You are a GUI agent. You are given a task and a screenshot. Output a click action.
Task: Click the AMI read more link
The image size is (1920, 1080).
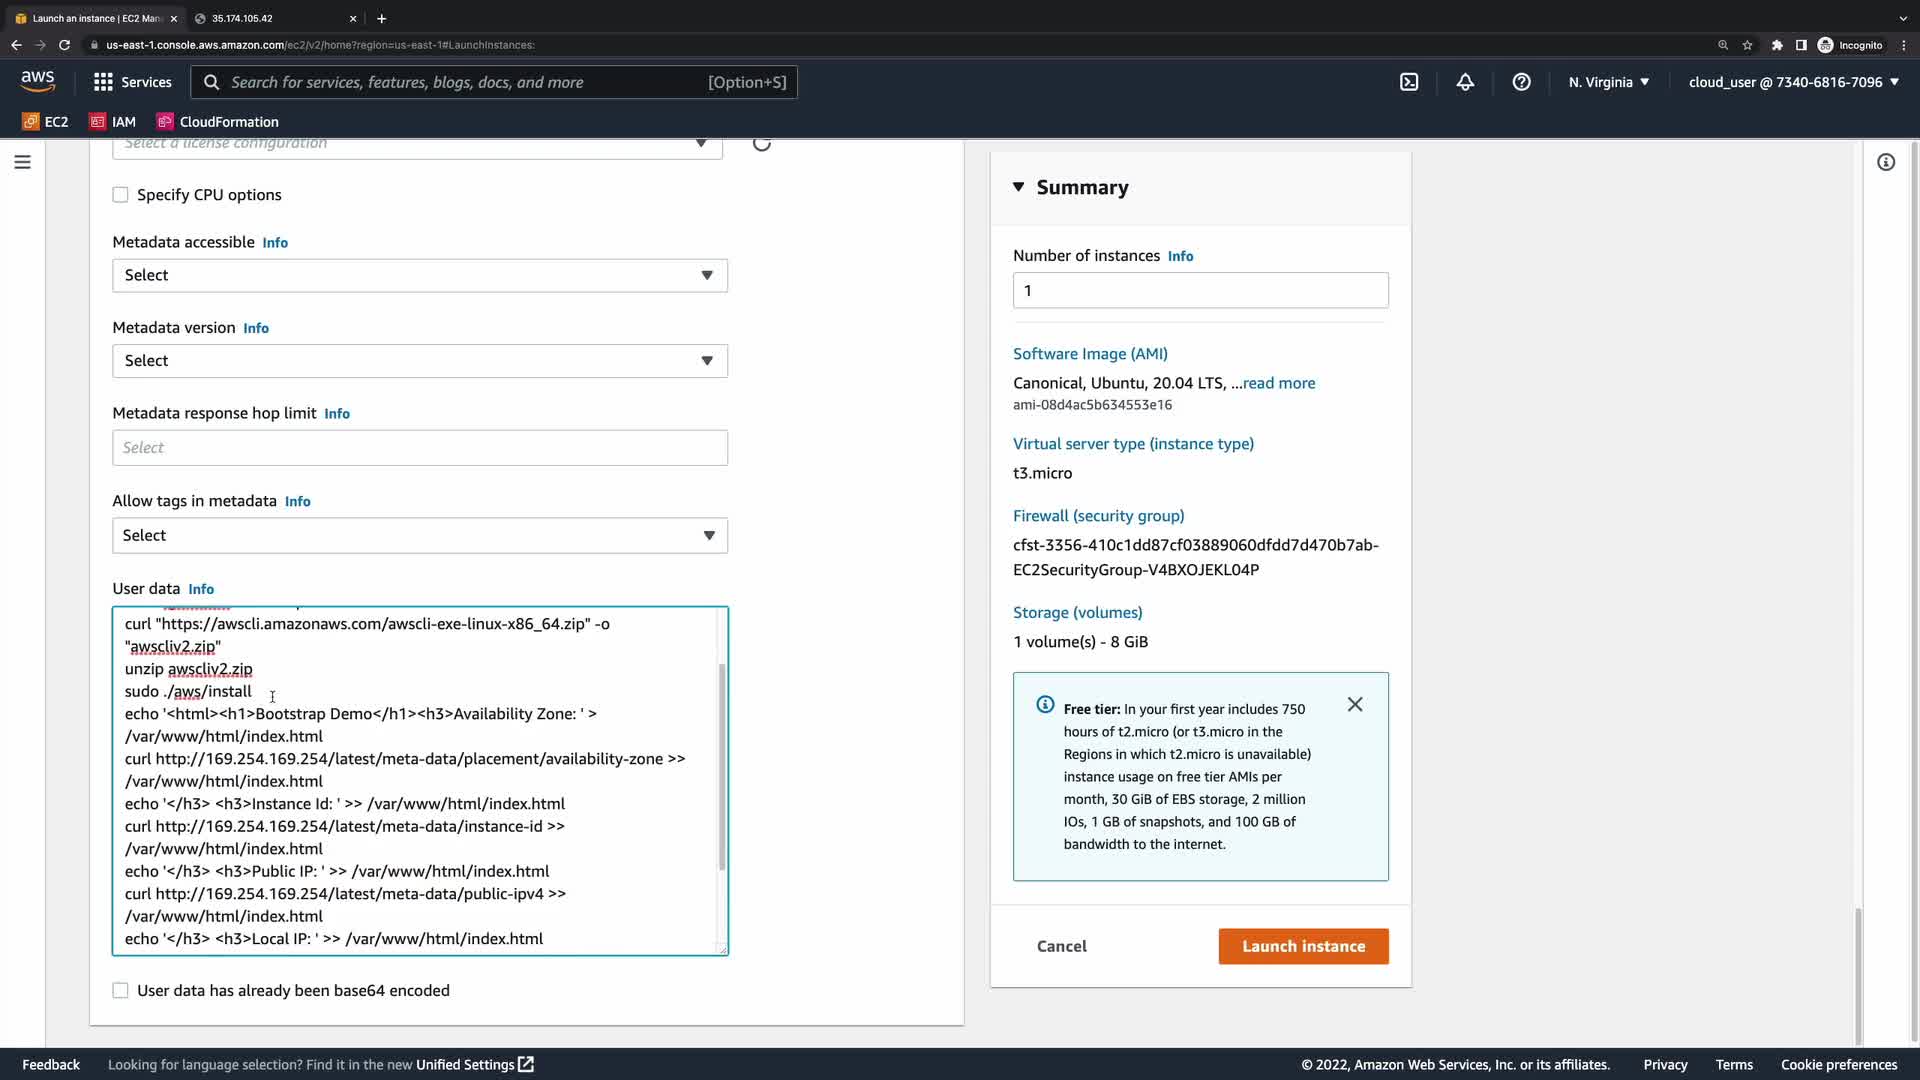(x=1278, y=383)
